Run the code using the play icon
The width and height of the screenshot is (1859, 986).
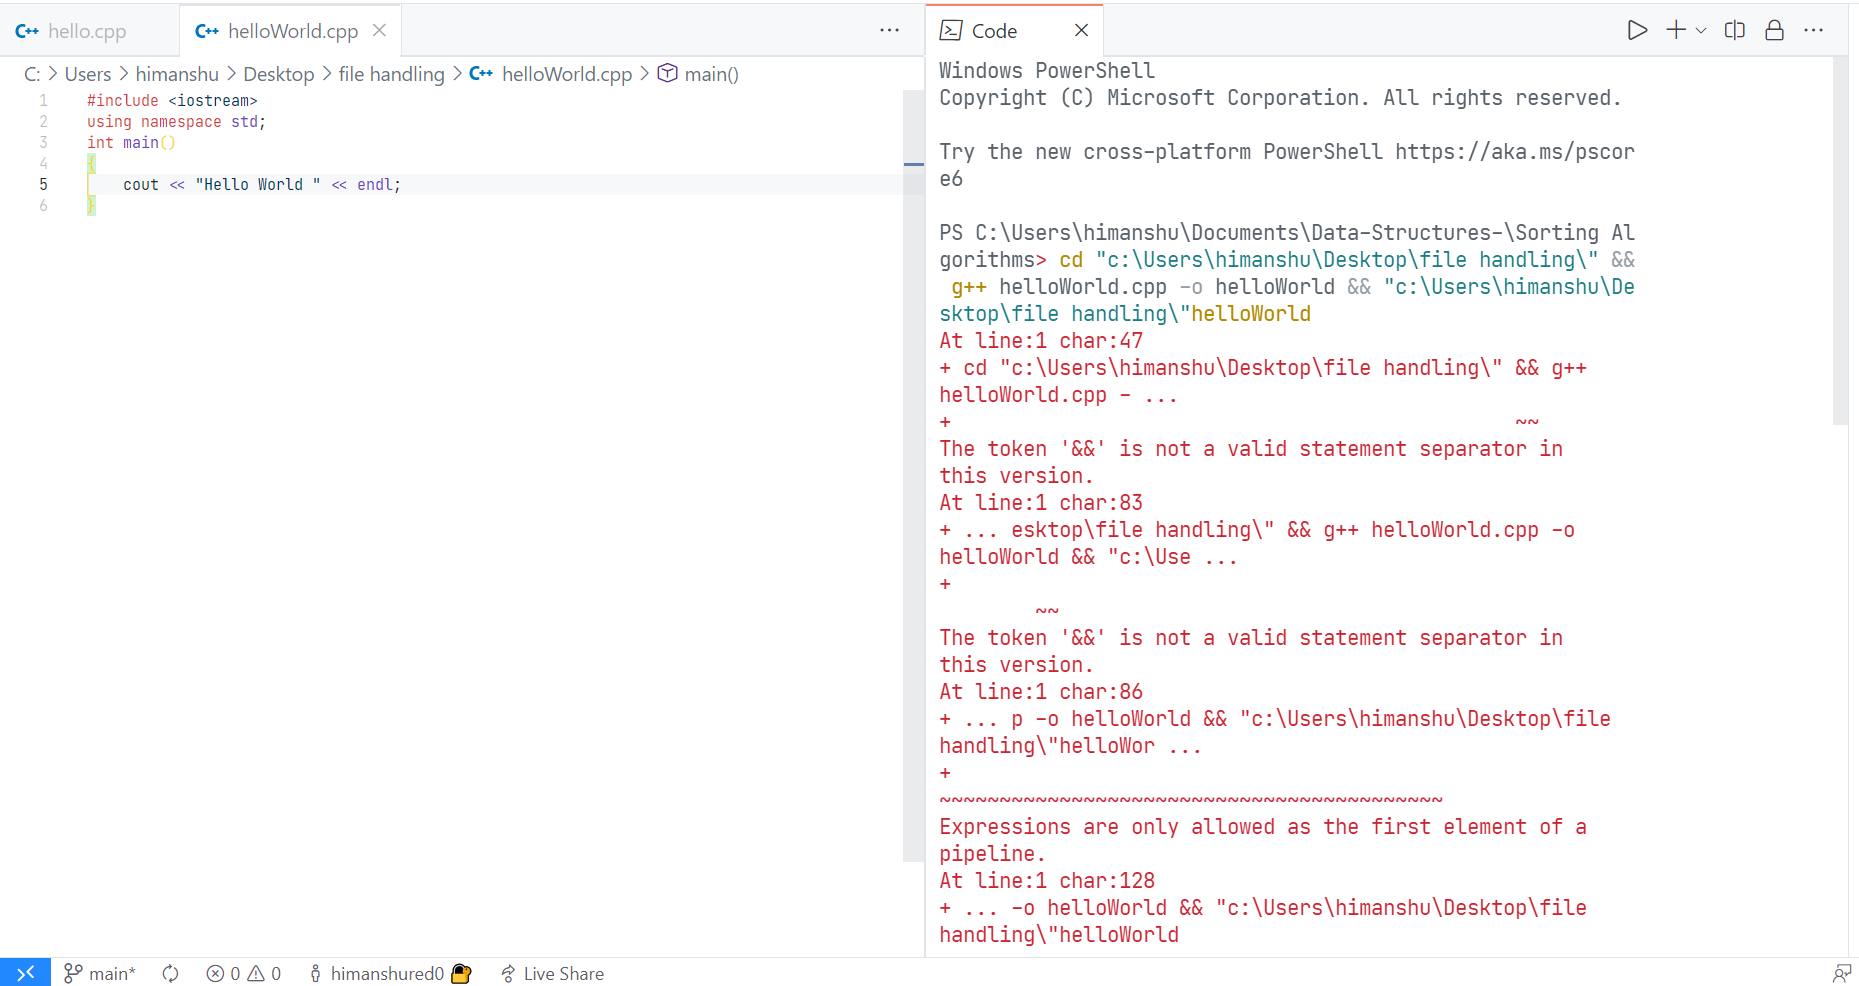click(x=1637, y=30)
